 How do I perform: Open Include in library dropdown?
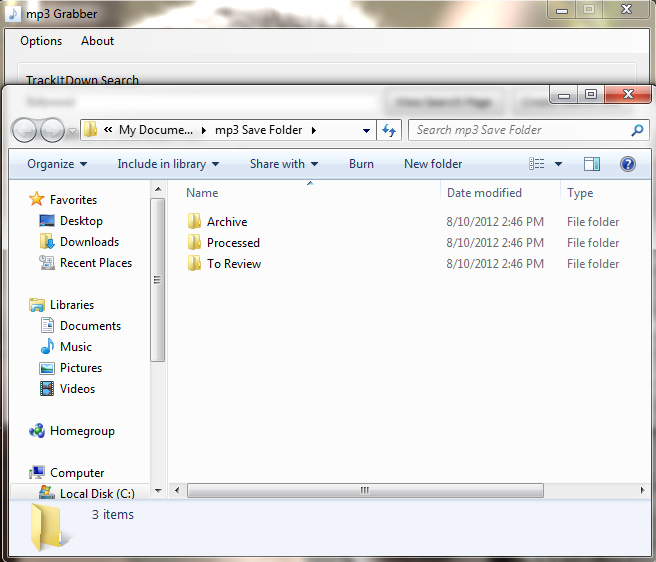coord(168,164)
